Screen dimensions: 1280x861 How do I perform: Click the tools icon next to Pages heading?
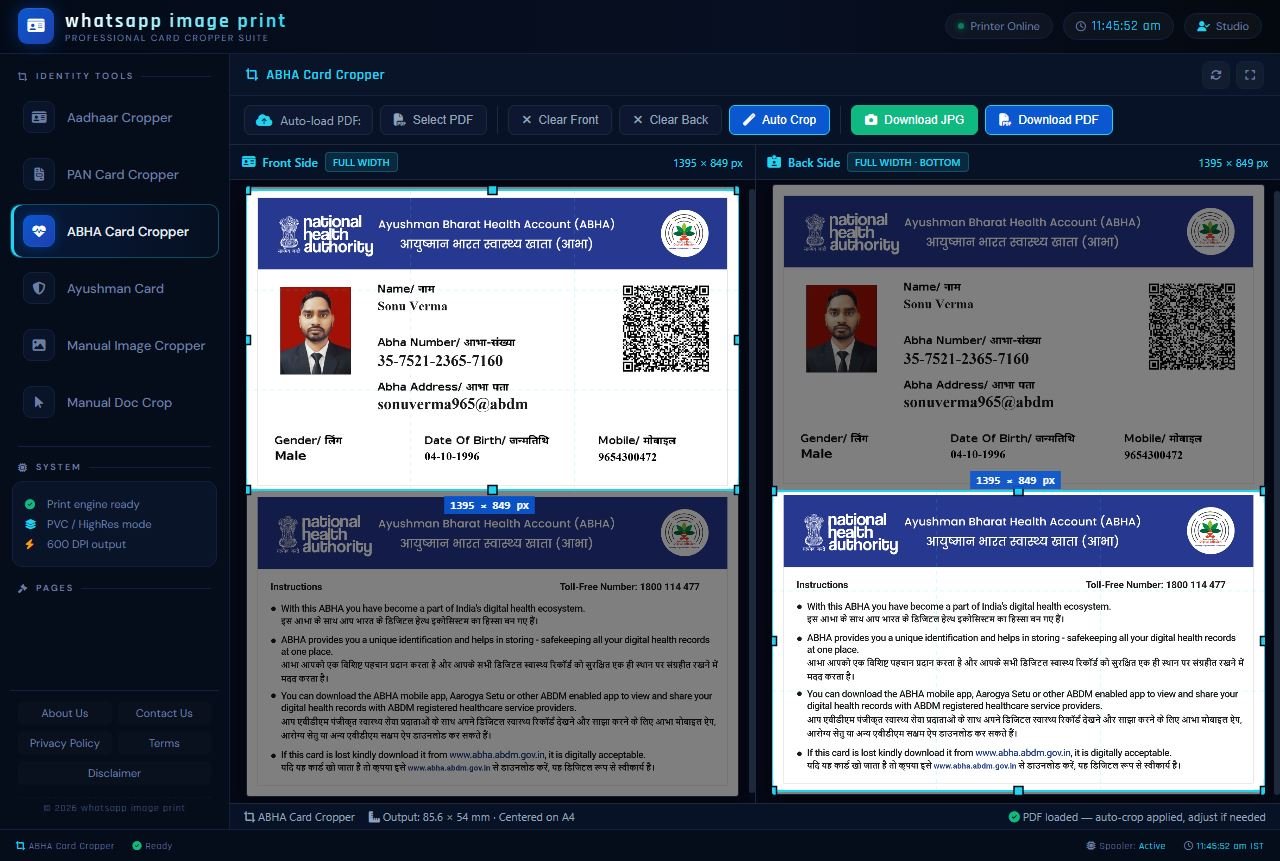(x=23, y=588)
